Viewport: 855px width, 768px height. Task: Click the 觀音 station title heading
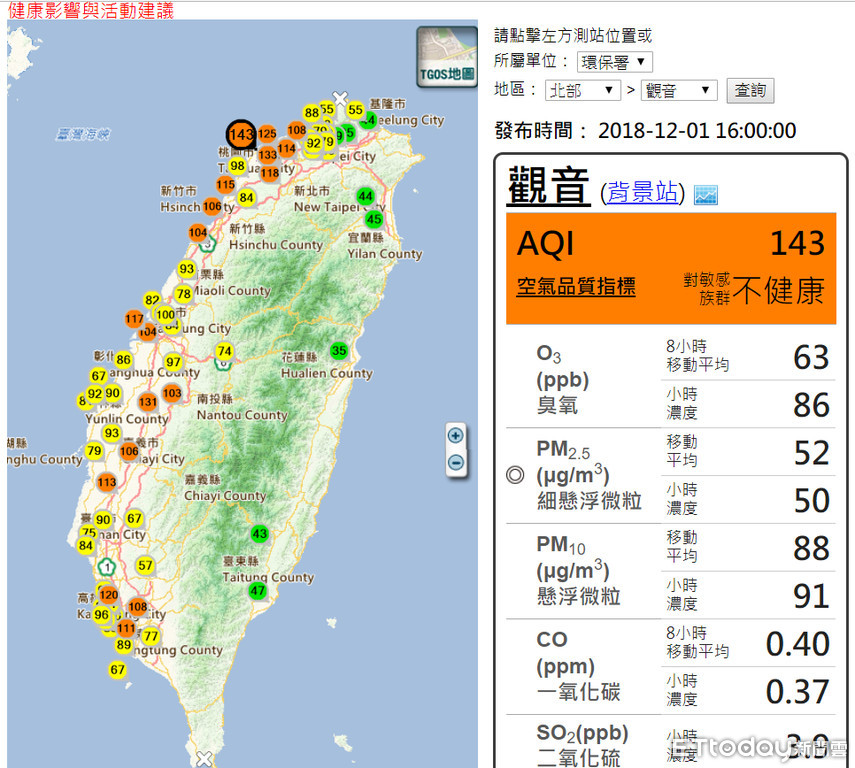pyautogui.click(x=548, y=186)
